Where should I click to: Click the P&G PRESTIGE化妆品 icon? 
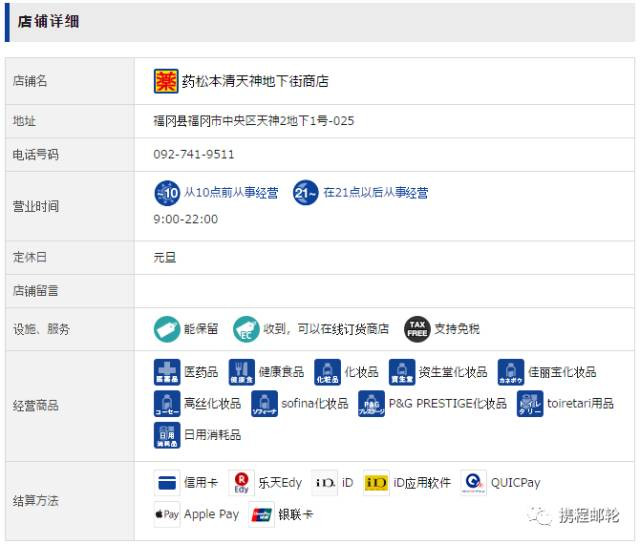click(x=371, y=403)
